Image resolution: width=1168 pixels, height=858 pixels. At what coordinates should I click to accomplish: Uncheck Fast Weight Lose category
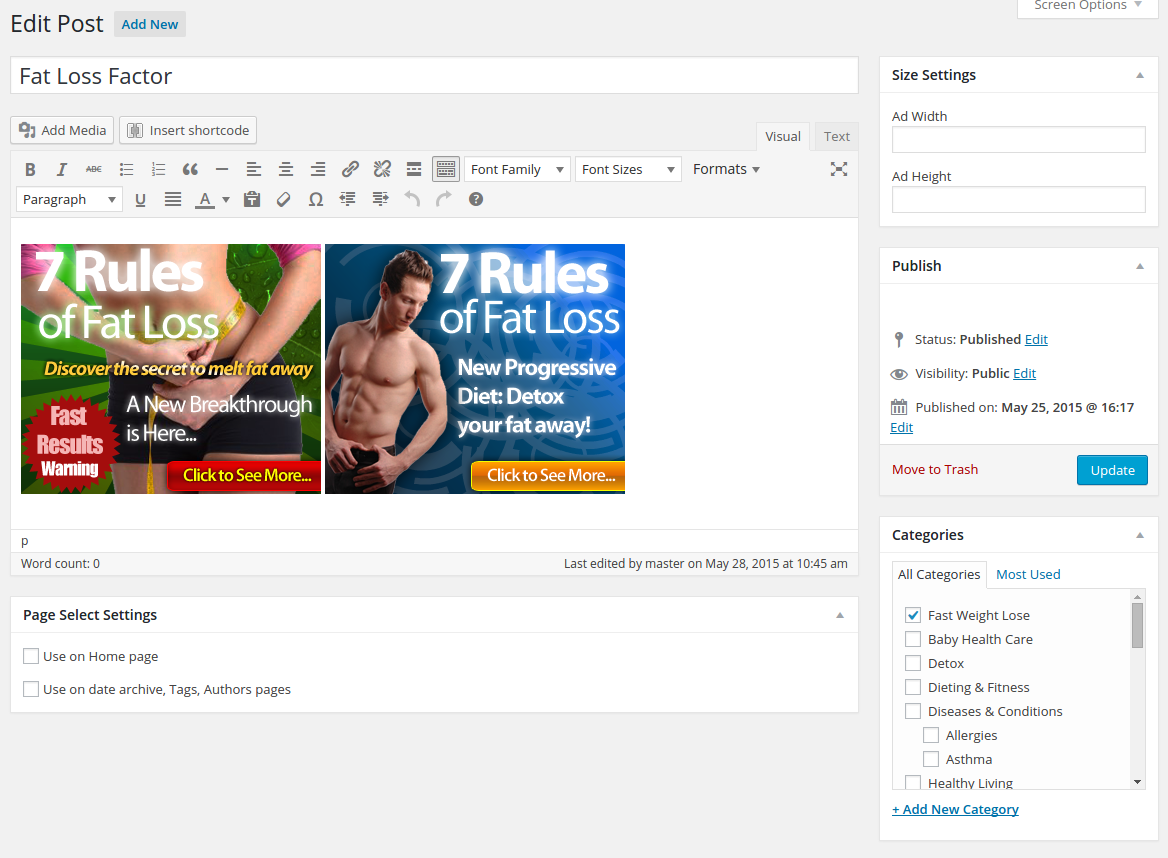[912, 615]
